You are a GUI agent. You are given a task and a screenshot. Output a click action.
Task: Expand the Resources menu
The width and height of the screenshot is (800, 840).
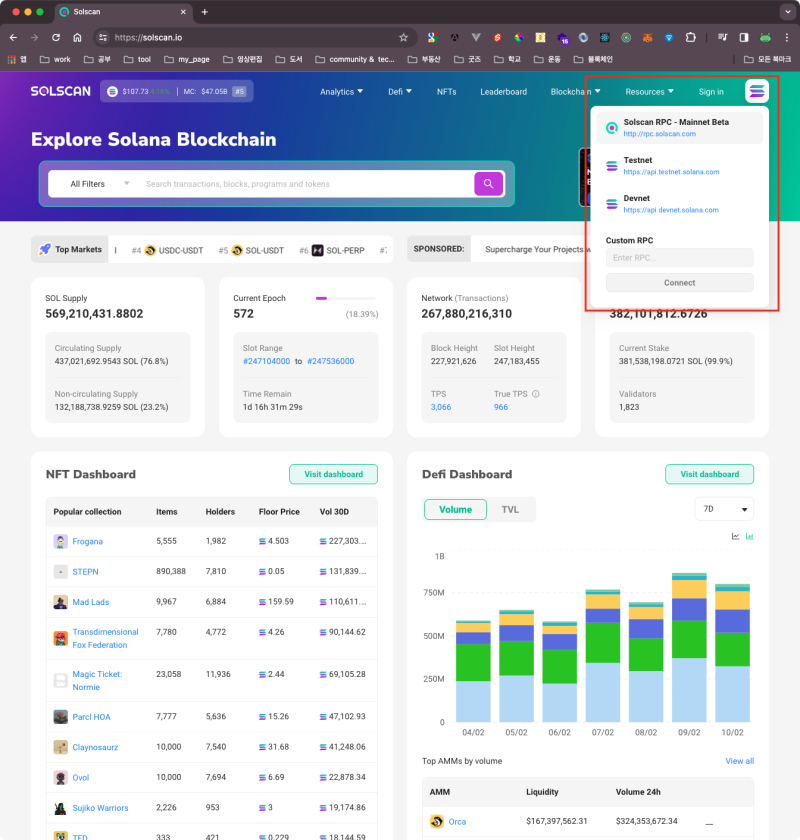(x=649, y=92)
